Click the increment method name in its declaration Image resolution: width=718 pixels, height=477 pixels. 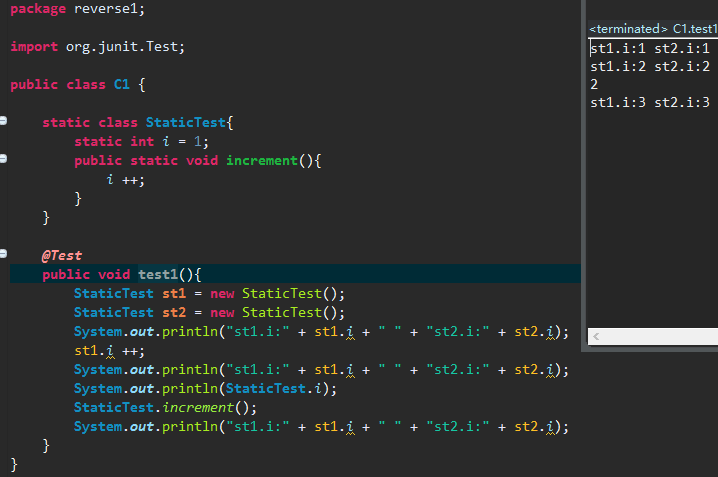click(x=262, y=161)
